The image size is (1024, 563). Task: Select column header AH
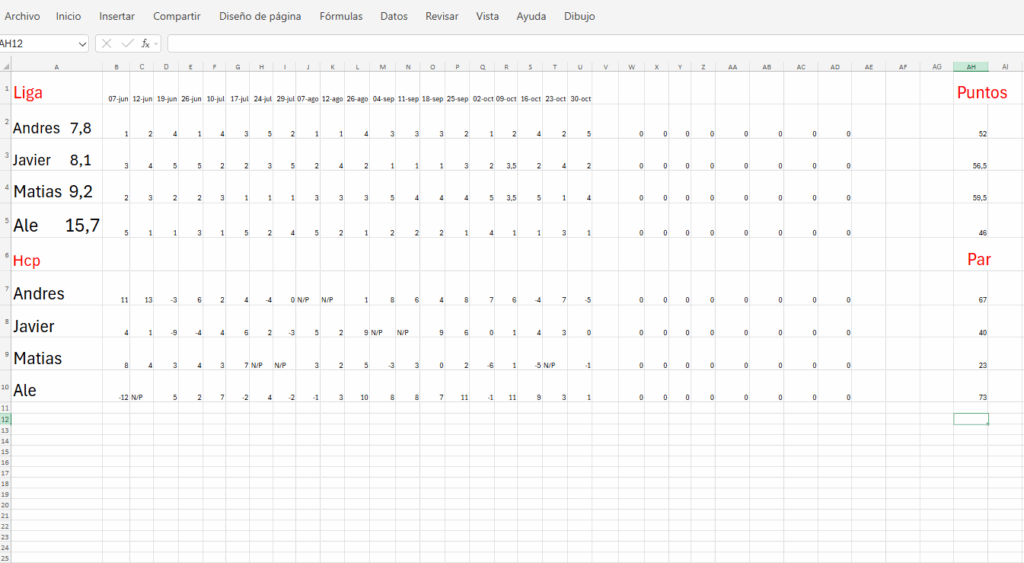pyautogui.click(x=970, y=66)
